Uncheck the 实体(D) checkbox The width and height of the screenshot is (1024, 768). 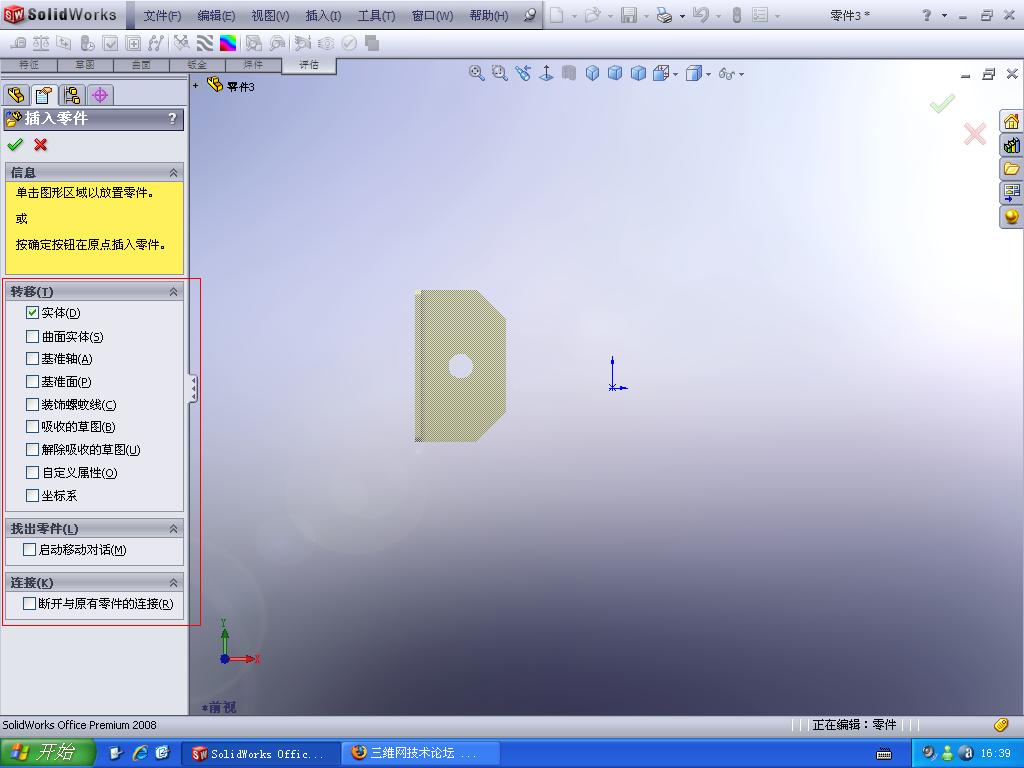tap(32, 313)
